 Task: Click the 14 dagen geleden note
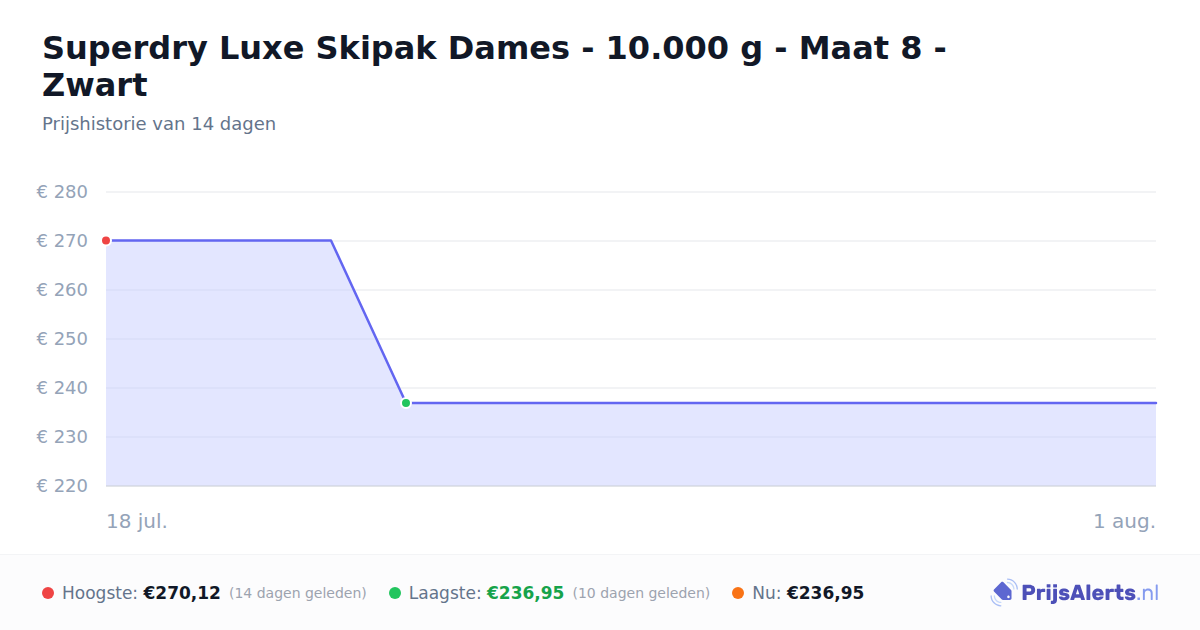tap(298, 593)
